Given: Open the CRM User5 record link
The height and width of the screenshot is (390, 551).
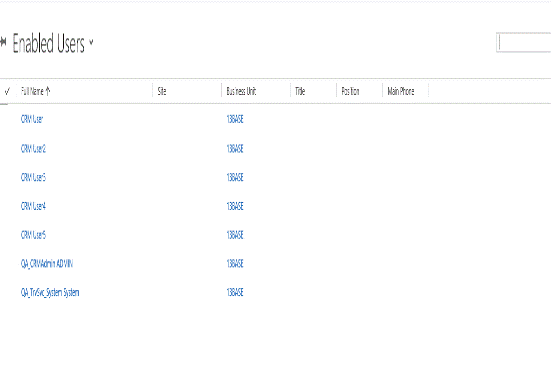Looking at the screenshot, I should coord(33,235).
